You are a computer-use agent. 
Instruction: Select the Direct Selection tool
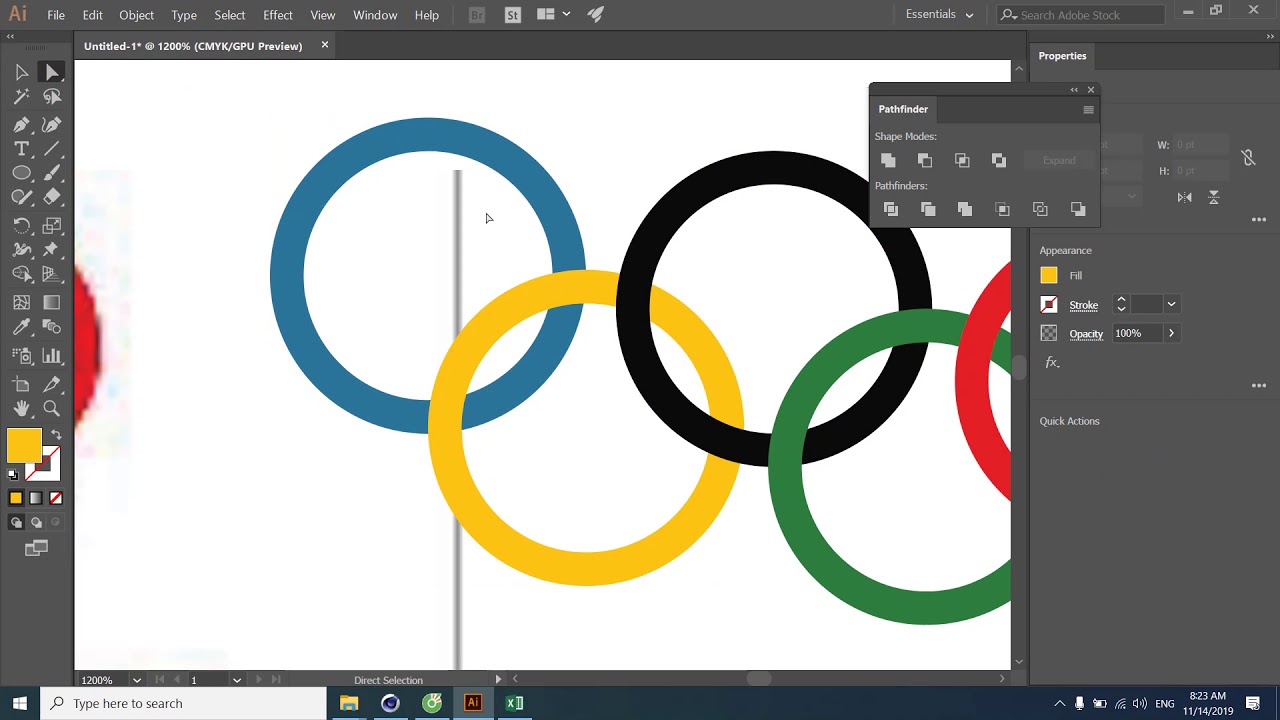52,72
